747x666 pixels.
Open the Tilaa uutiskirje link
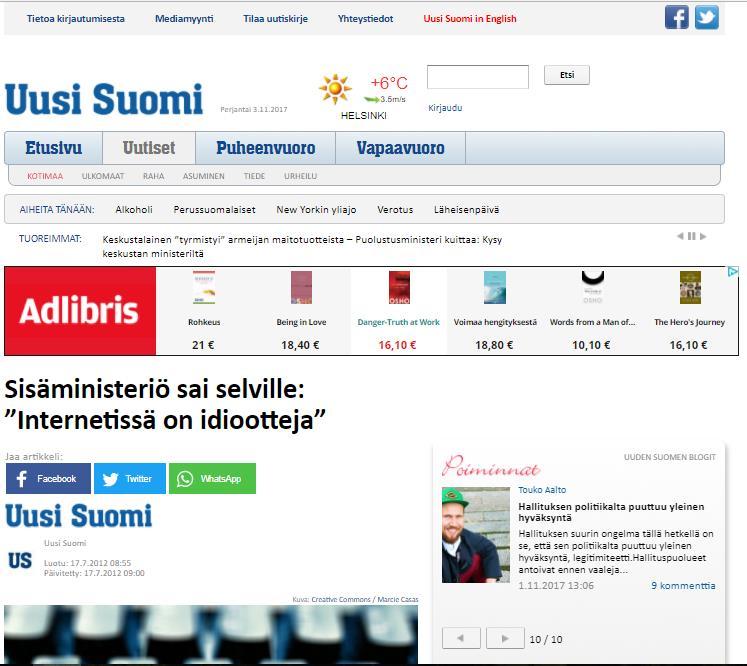tap(275, 19)
